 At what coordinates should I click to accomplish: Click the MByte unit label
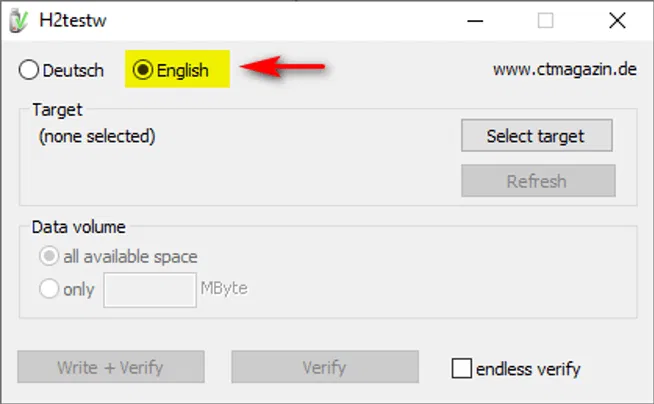coord(224,288)
